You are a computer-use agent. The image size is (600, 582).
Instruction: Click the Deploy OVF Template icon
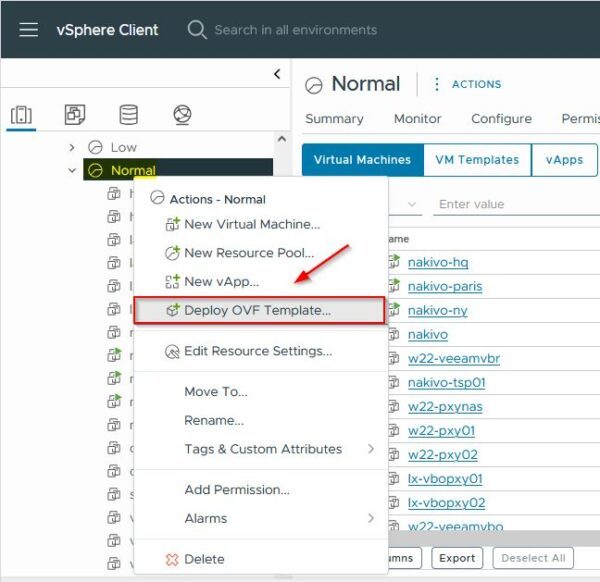tap(173, 310)
